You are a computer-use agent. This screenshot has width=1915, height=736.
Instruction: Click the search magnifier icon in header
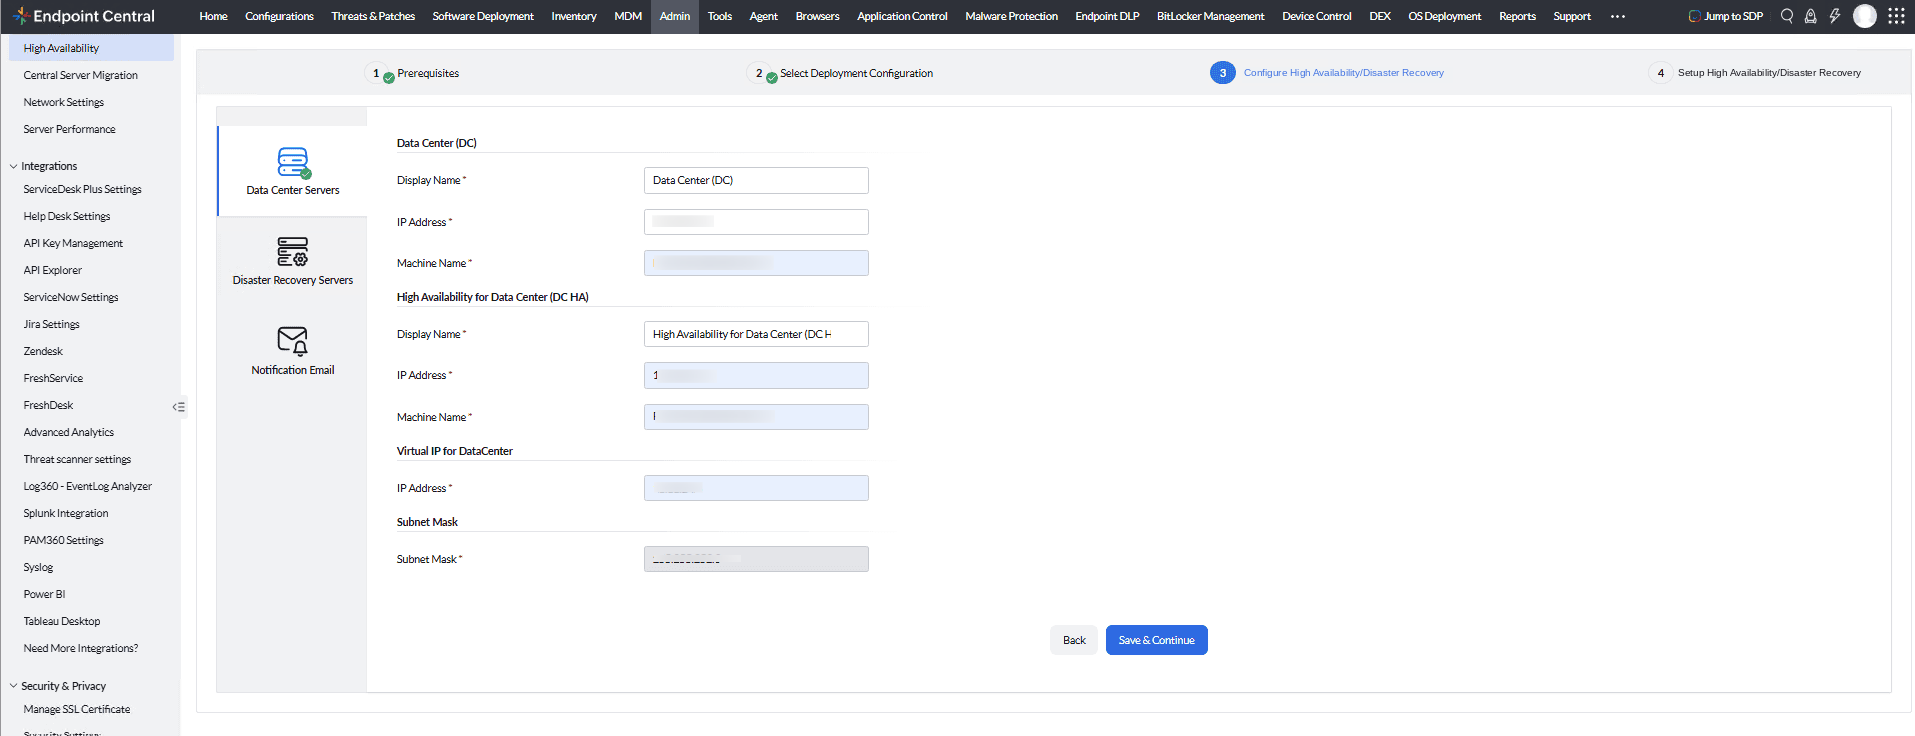1787,16
